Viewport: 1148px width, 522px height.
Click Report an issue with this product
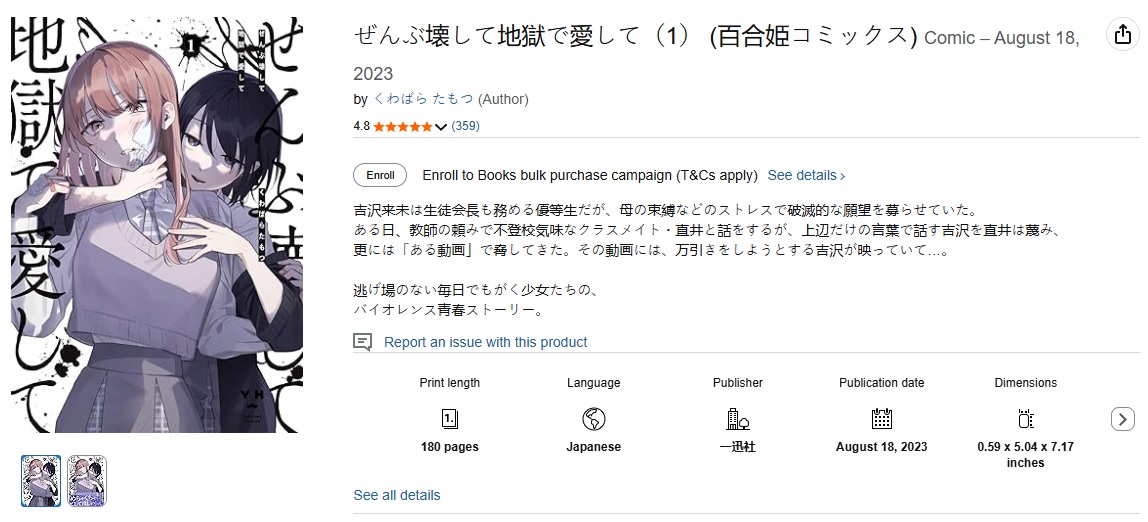point(485,342)
